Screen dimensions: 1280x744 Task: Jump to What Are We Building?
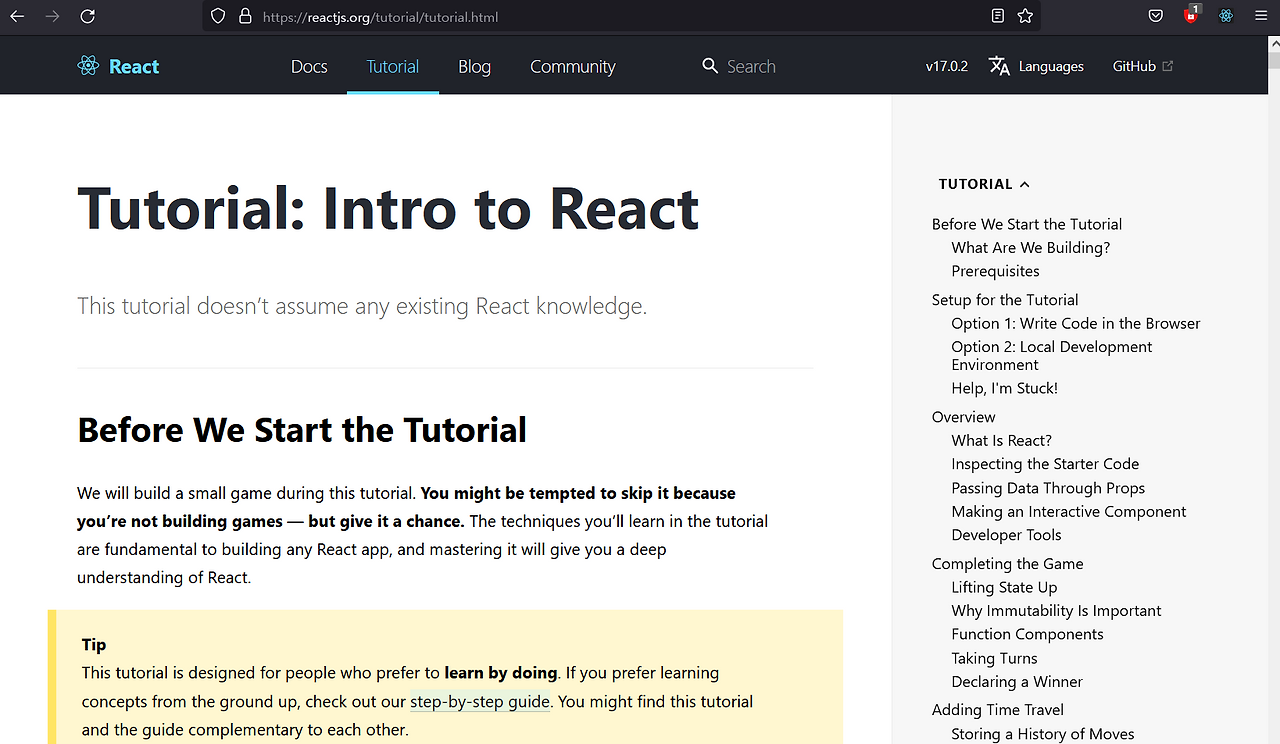click(1031, 248)
